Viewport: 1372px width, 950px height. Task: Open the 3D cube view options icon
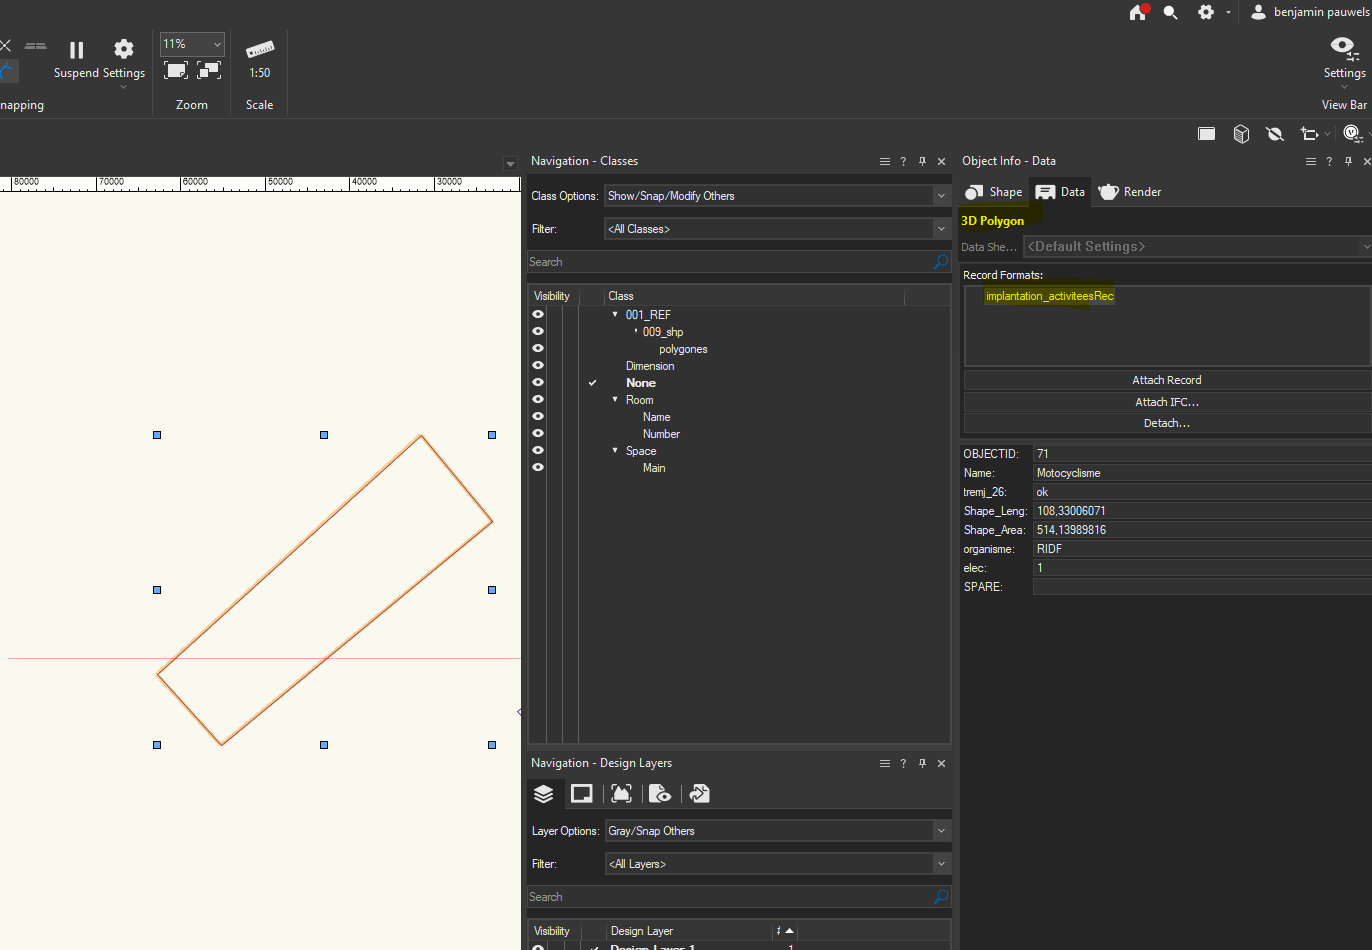(1241, 133)
